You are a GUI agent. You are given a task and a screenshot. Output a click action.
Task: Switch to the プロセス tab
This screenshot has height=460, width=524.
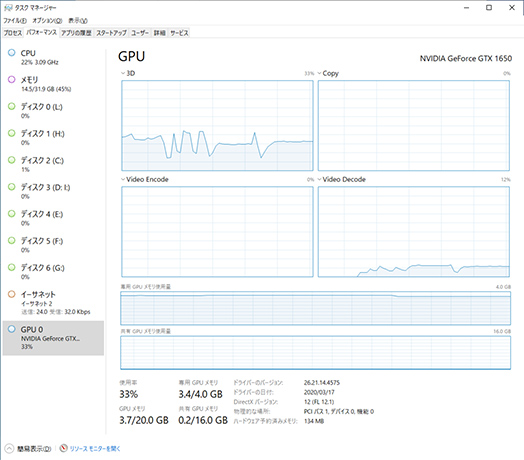13,33
